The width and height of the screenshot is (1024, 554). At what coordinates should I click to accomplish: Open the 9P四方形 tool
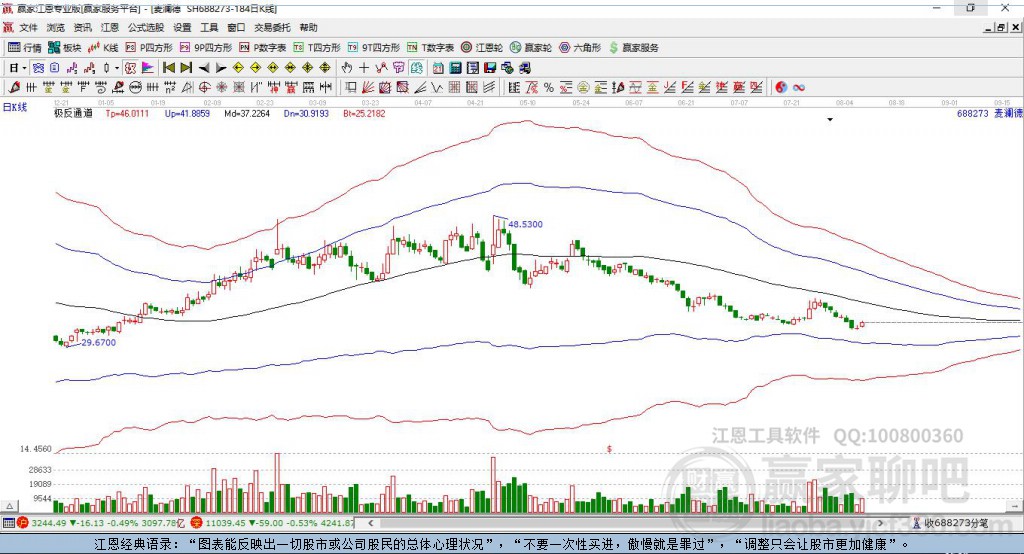pyautogui.click(x=206, y=48)
